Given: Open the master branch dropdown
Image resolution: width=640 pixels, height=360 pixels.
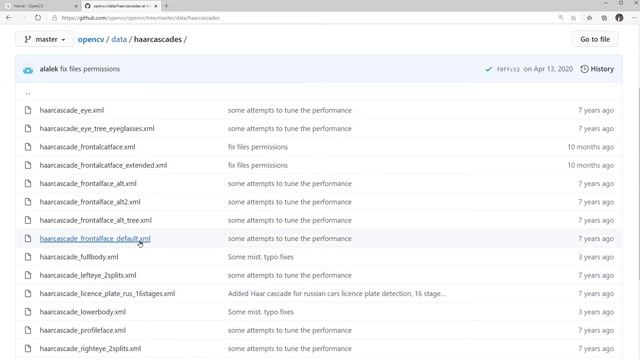Looking at the screenshot, I should pos(44,39).
